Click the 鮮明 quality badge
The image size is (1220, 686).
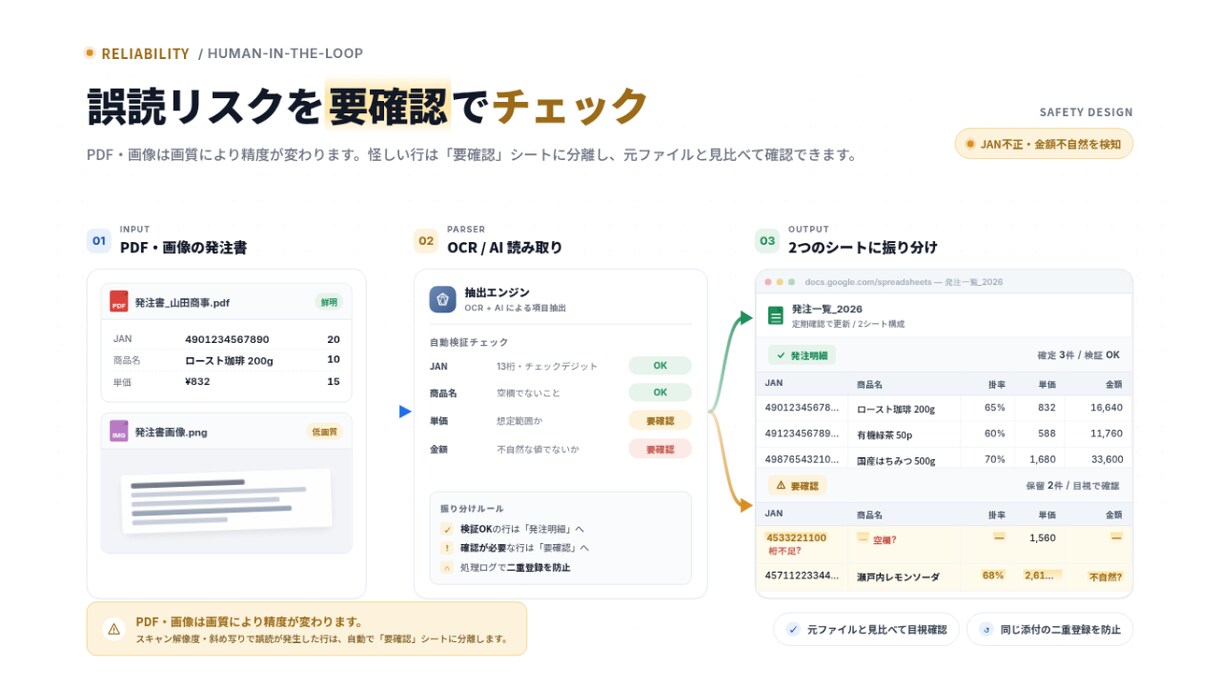pyautogui.click(x=328, y=302)
